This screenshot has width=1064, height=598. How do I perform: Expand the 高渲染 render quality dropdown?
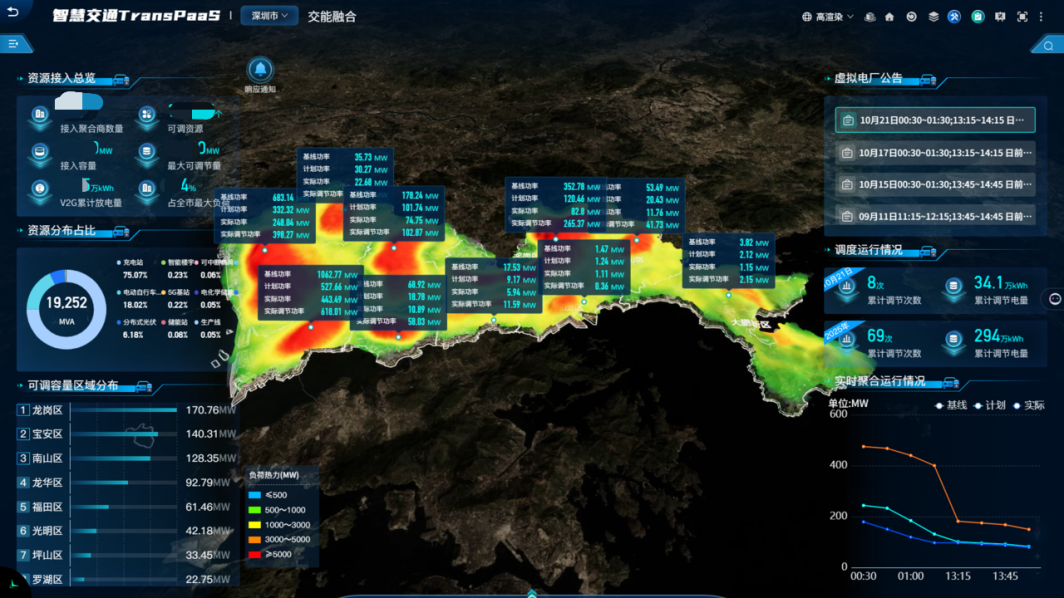click(x=828, y=17)
